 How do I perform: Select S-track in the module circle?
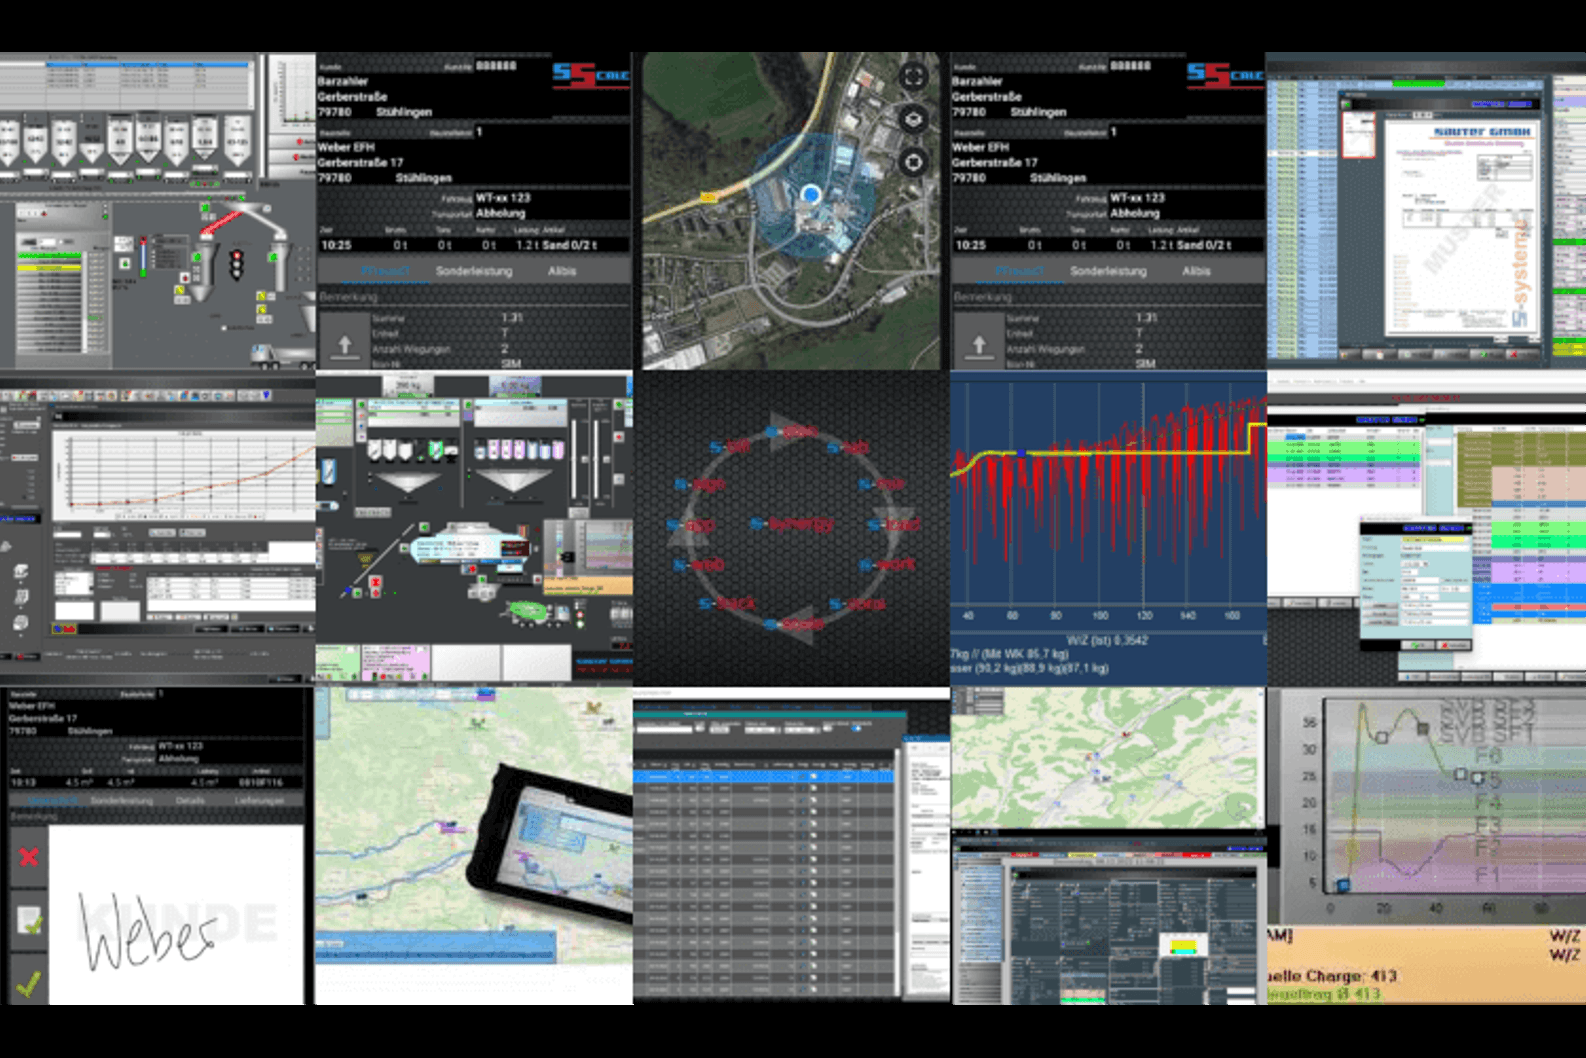(x=728, y=603)
